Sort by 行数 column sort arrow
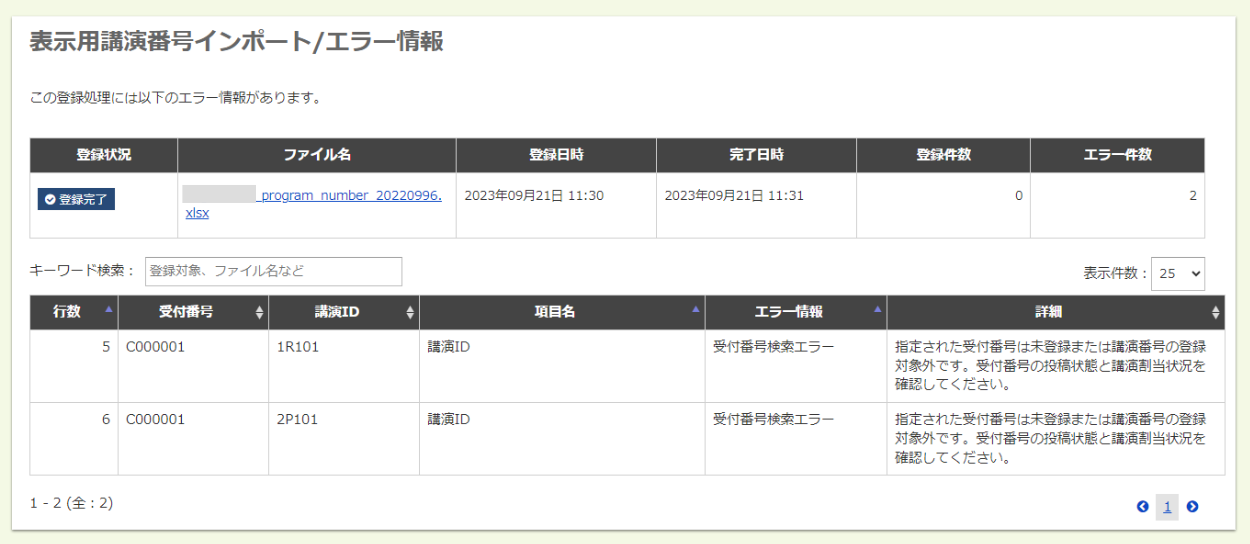 coord(109,311)
